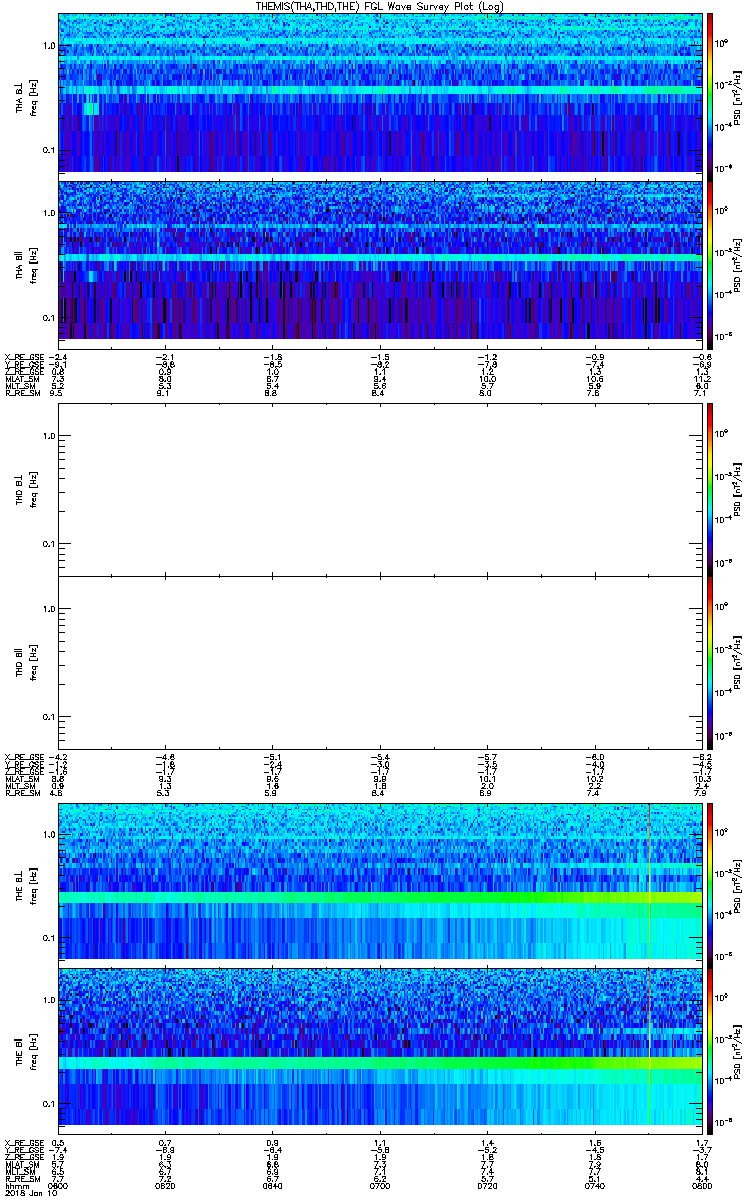Click the 0600 time tick label
Viewport: 750px width, 1200px height.
point(58,1185)
